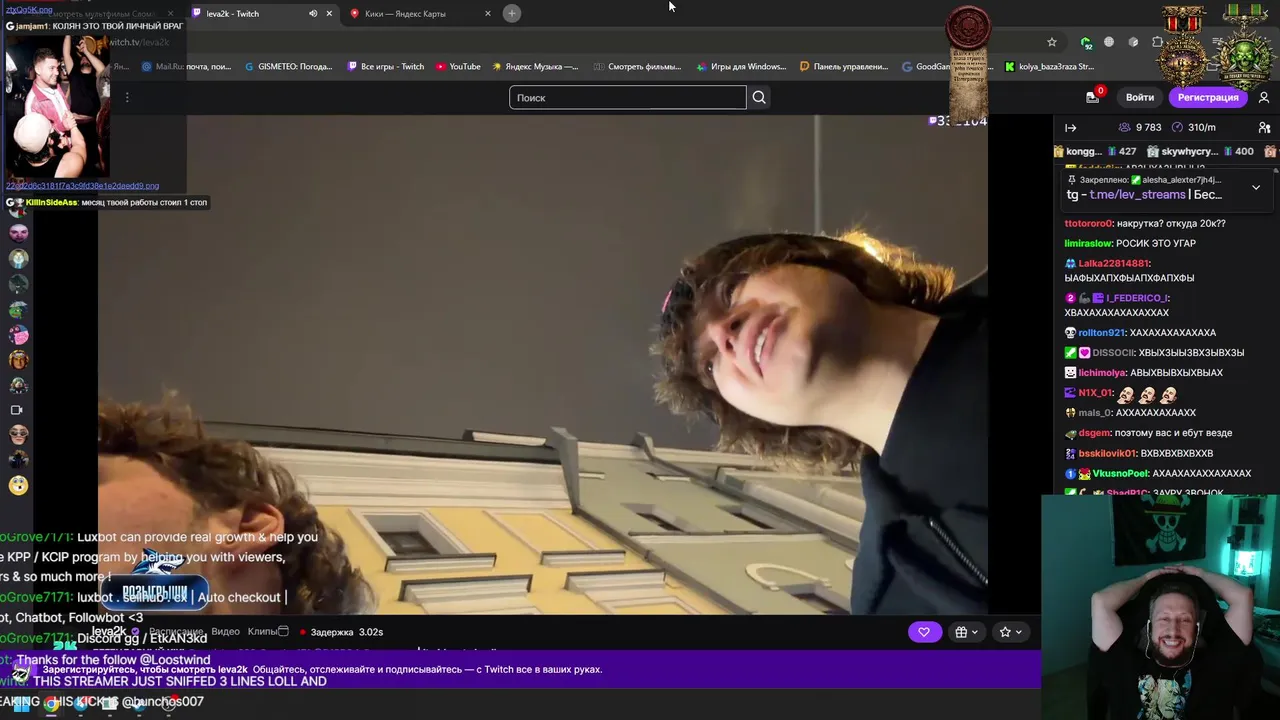Click the kongg gift leaderboard entry
This screenshot has width=1280, height=720.
(1095, 152)
